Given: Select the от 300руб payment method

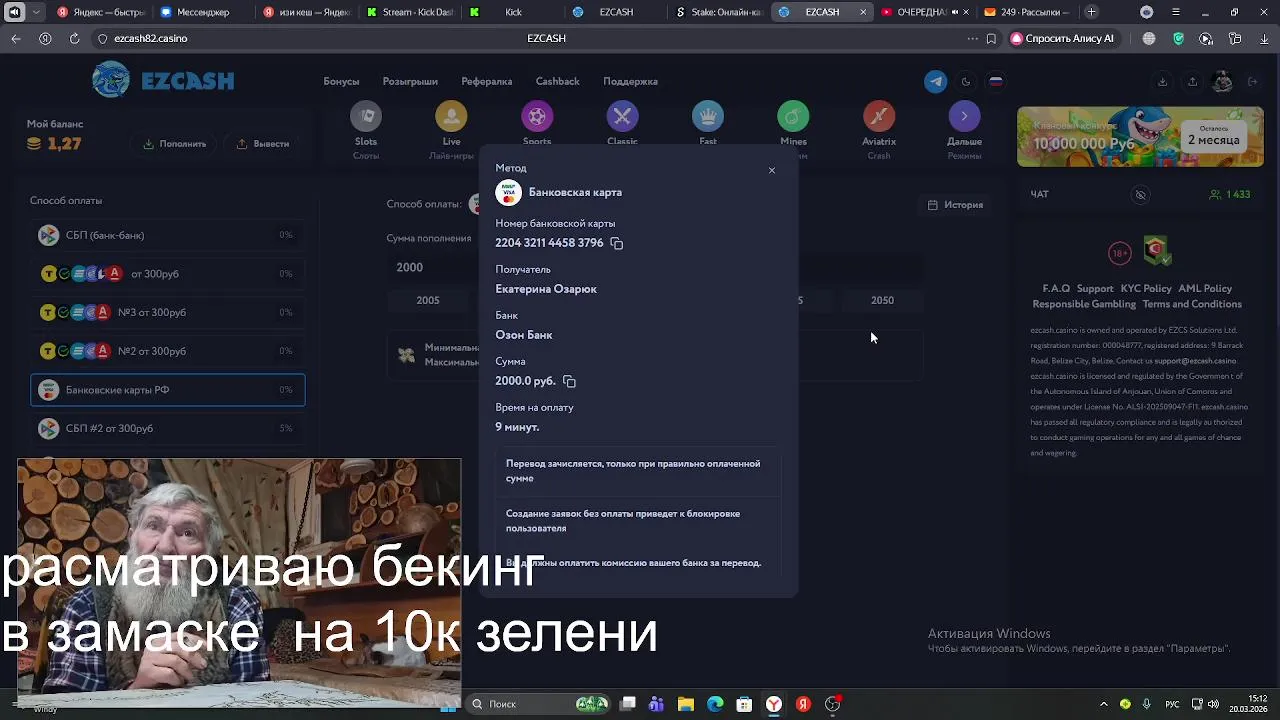Looking at the screenshot, I should point(167,274).
